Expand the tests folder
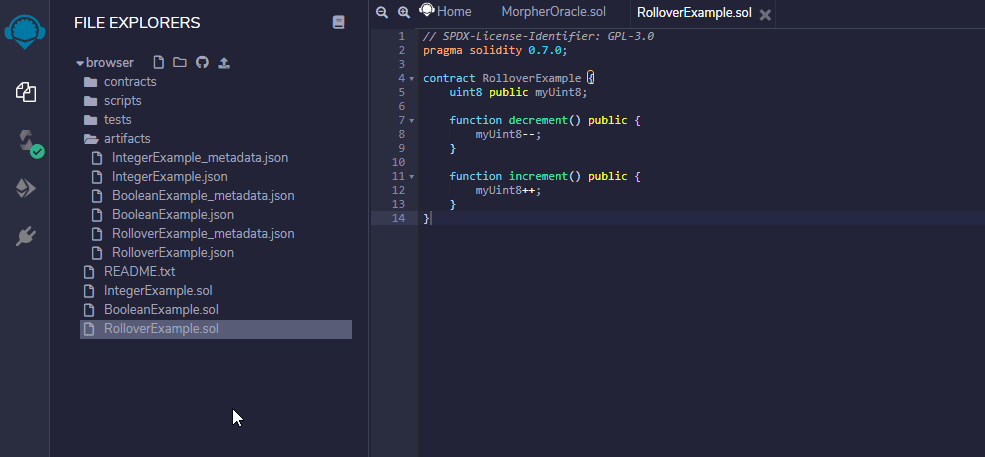Image resolution: width=985 pixels, height=457 pixels. 107,119
